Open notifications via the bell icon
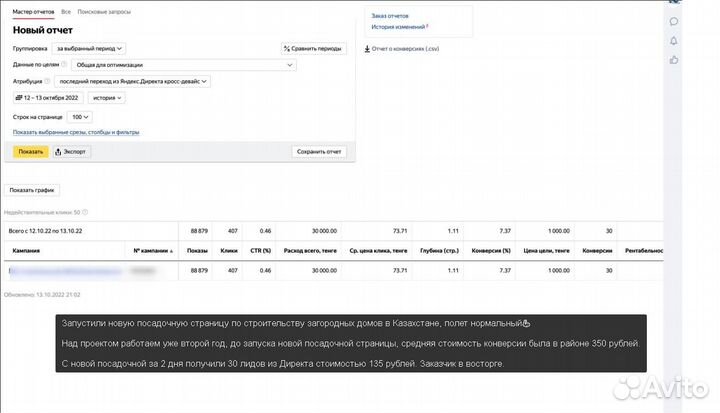Screen dimensions: 720x413 click(x=674, y=41)
